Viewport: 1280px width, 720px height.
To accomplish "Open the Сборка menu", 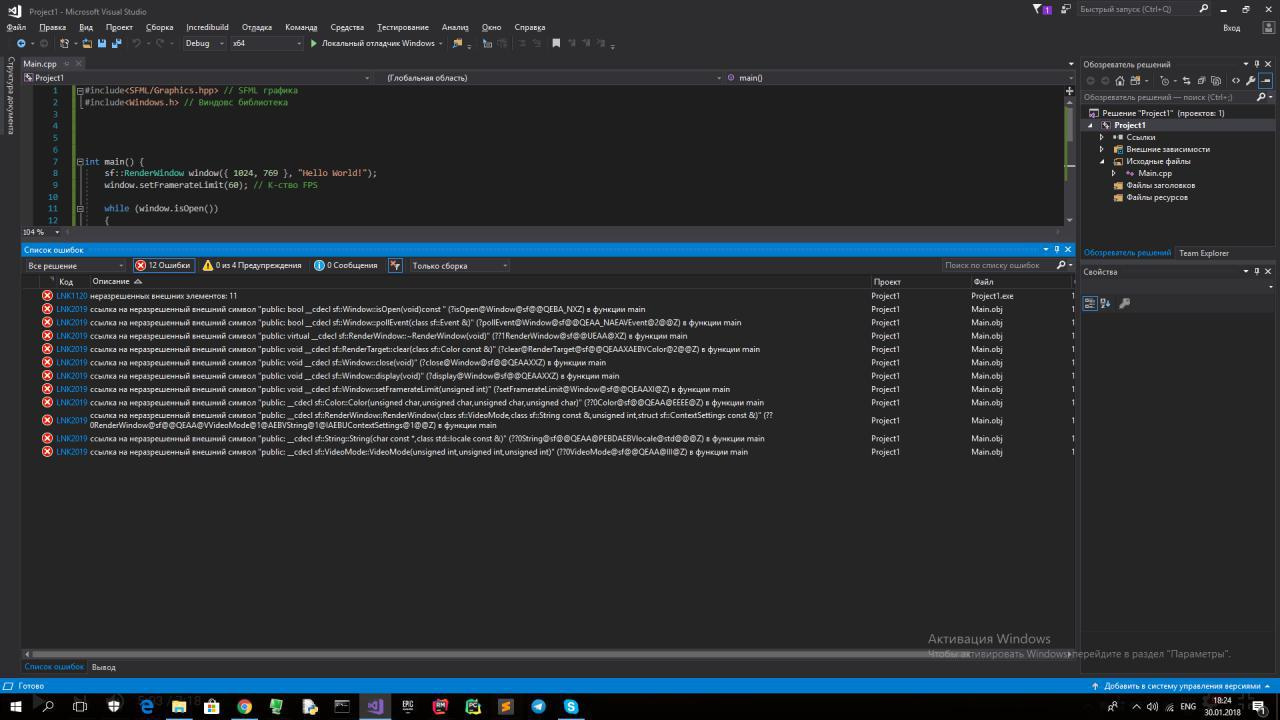I will pos(159,27).
